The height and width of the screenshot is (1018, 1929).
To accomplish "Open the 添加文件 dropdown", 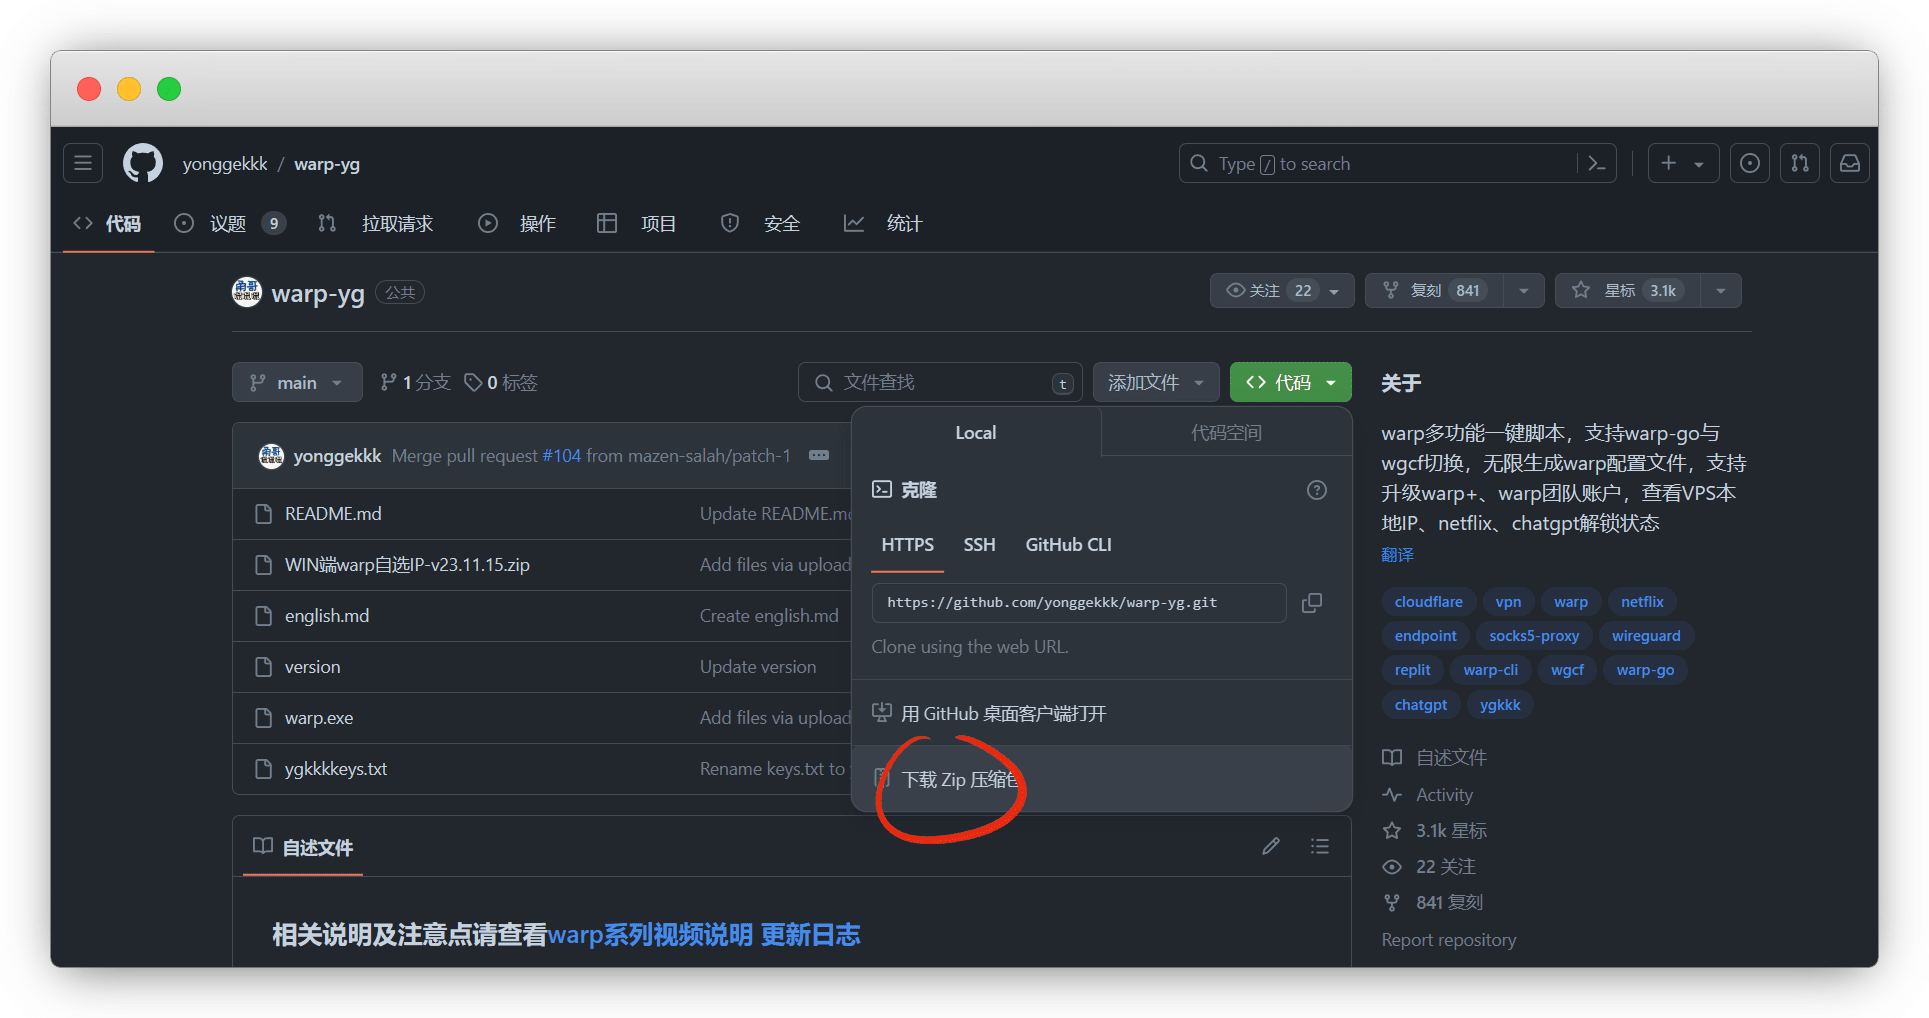I will click(1155, 383).
